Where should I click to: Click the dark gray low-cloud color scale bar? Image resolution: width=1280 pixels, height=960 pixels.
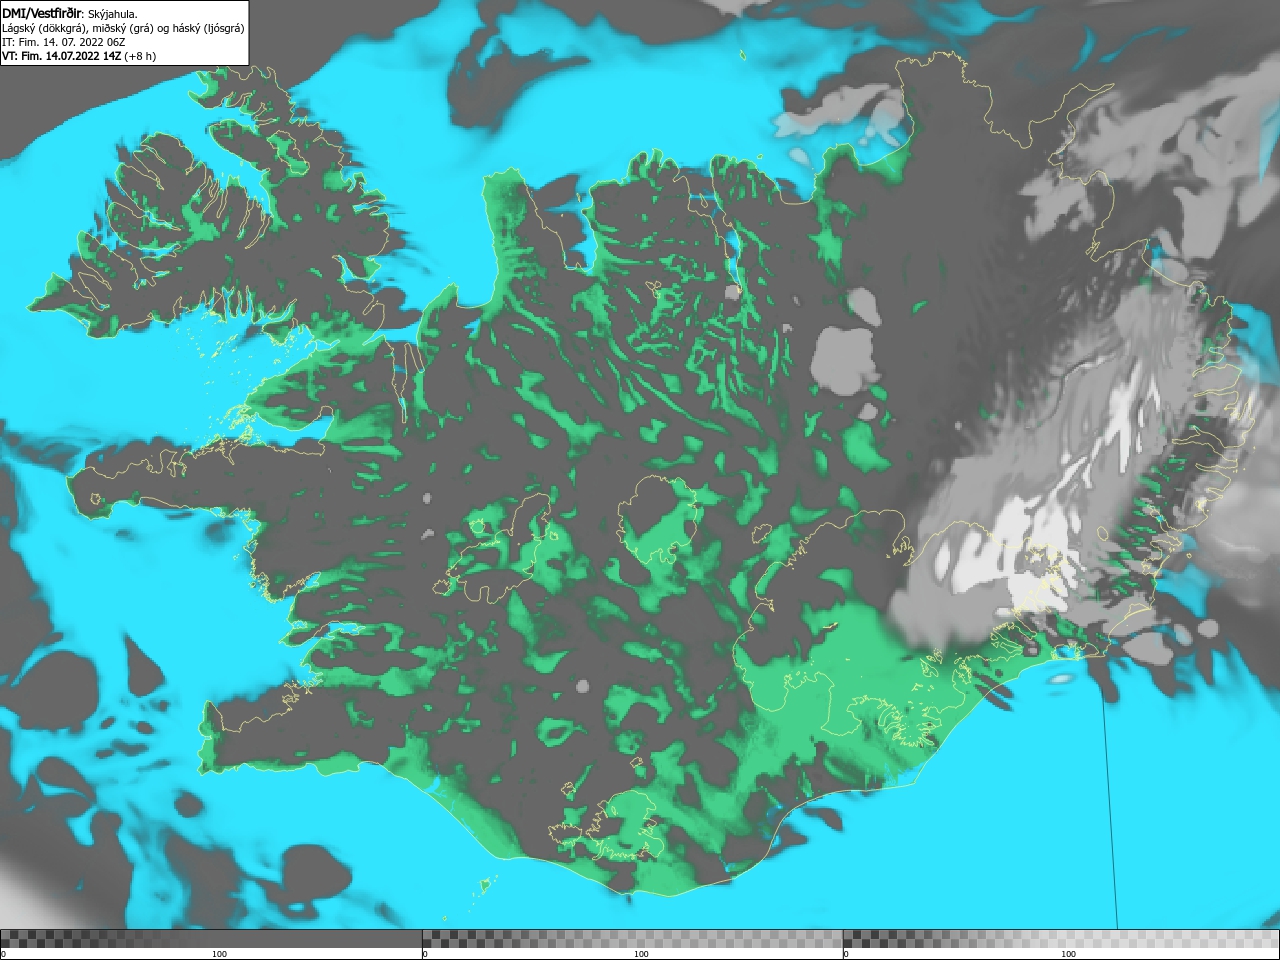[211, 939]
